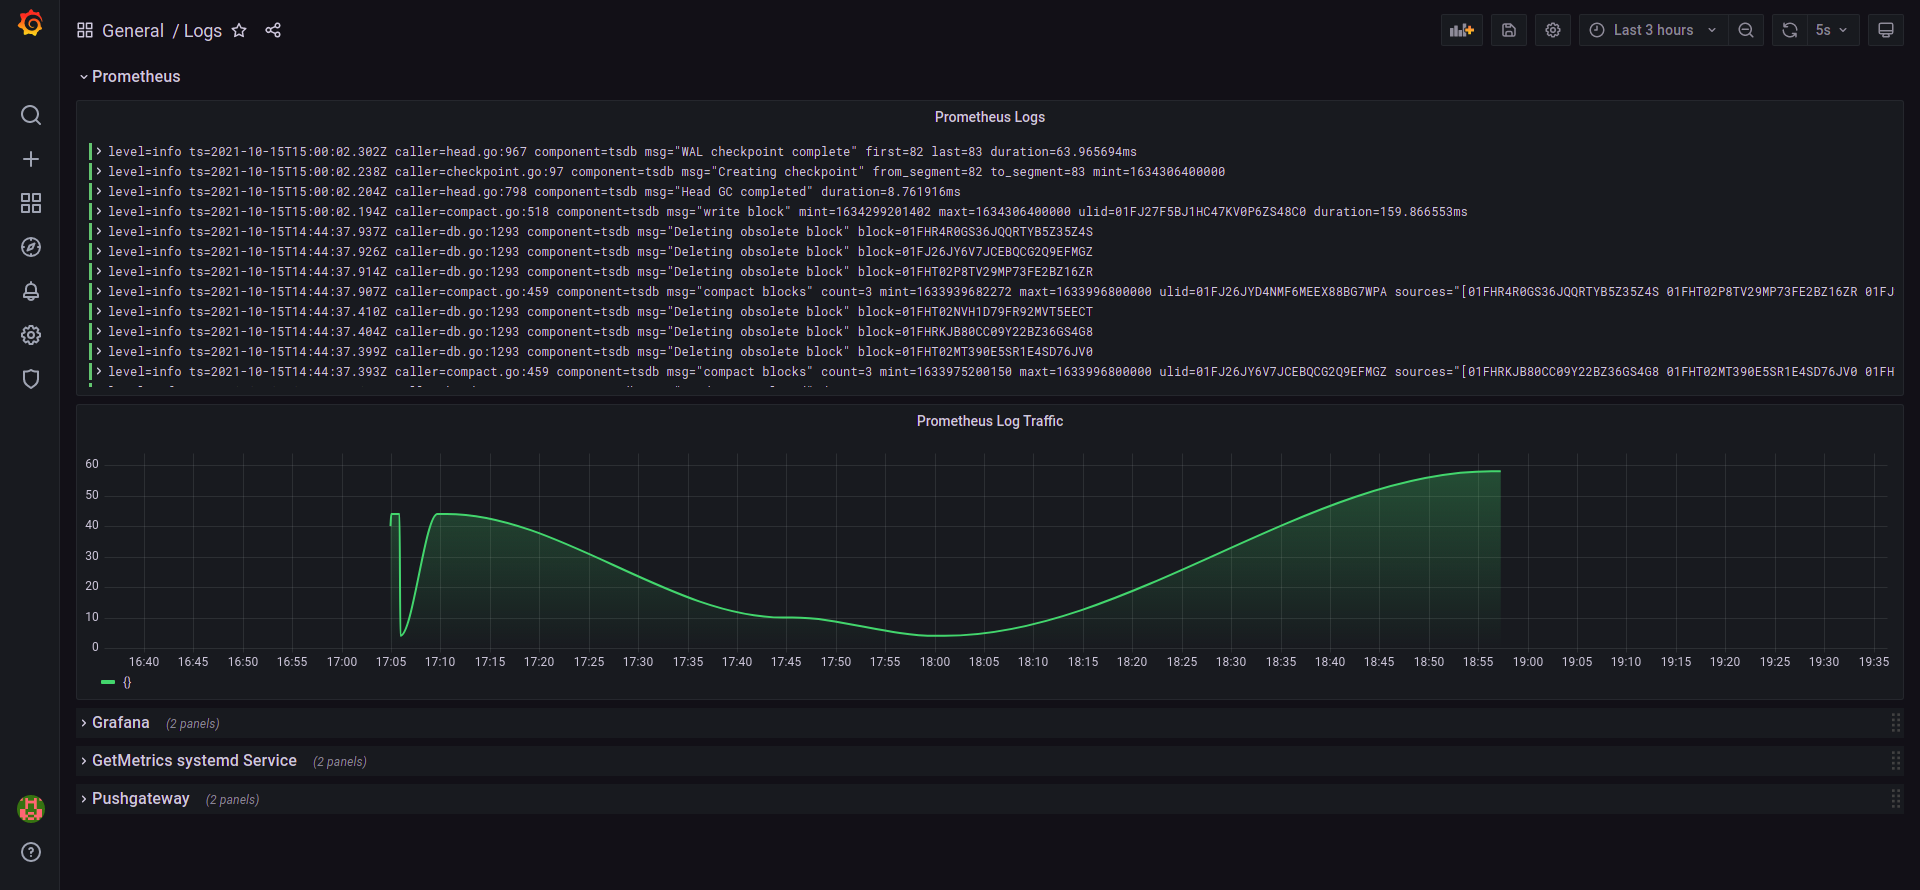Click the log line with block=01FHT02MT390E5SR1E4SD76JV0
1920x890 pixels.
click(x=600, y=352)
